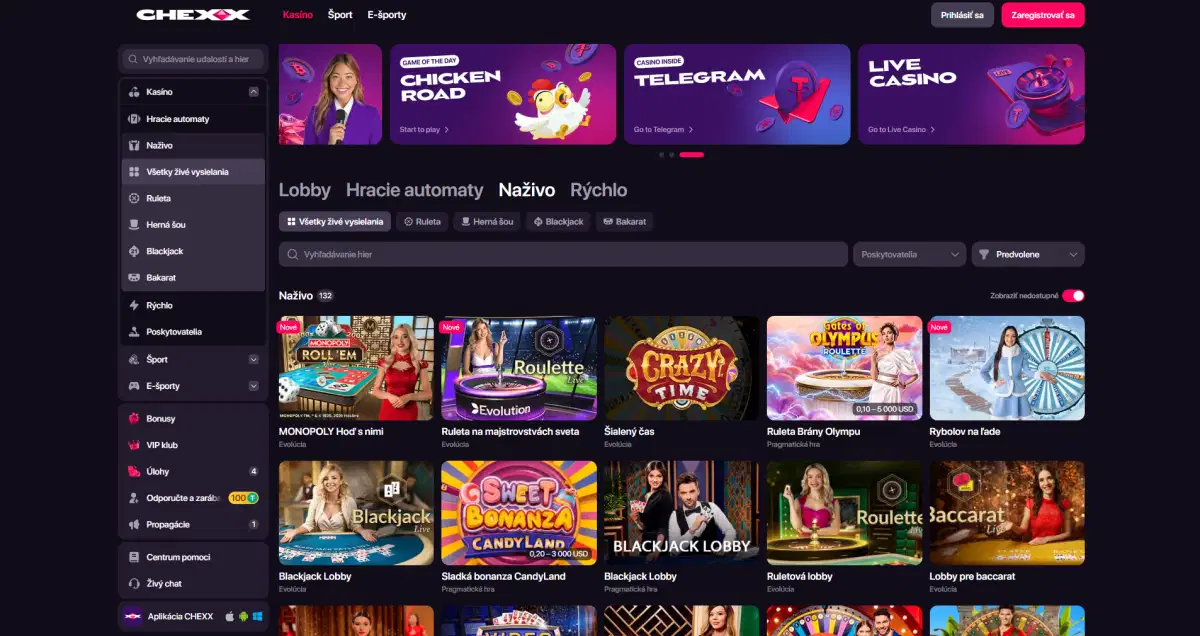Viewport: 1200px width, 636px height.
Task: Click the Vyhľadávanie hier search field
Action: (563, 254)
